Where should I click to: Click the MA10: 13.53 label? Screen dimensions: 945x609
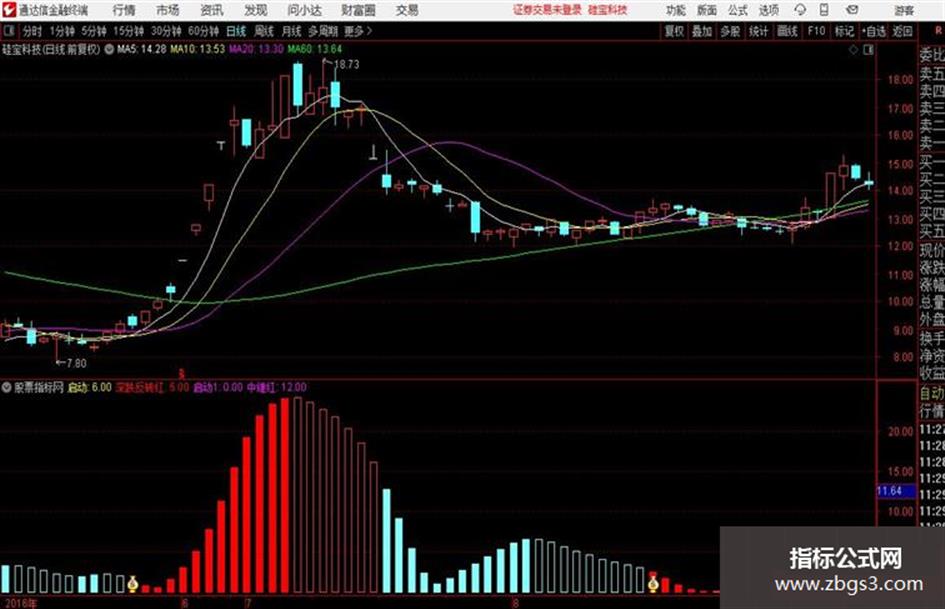coord(198,49)
